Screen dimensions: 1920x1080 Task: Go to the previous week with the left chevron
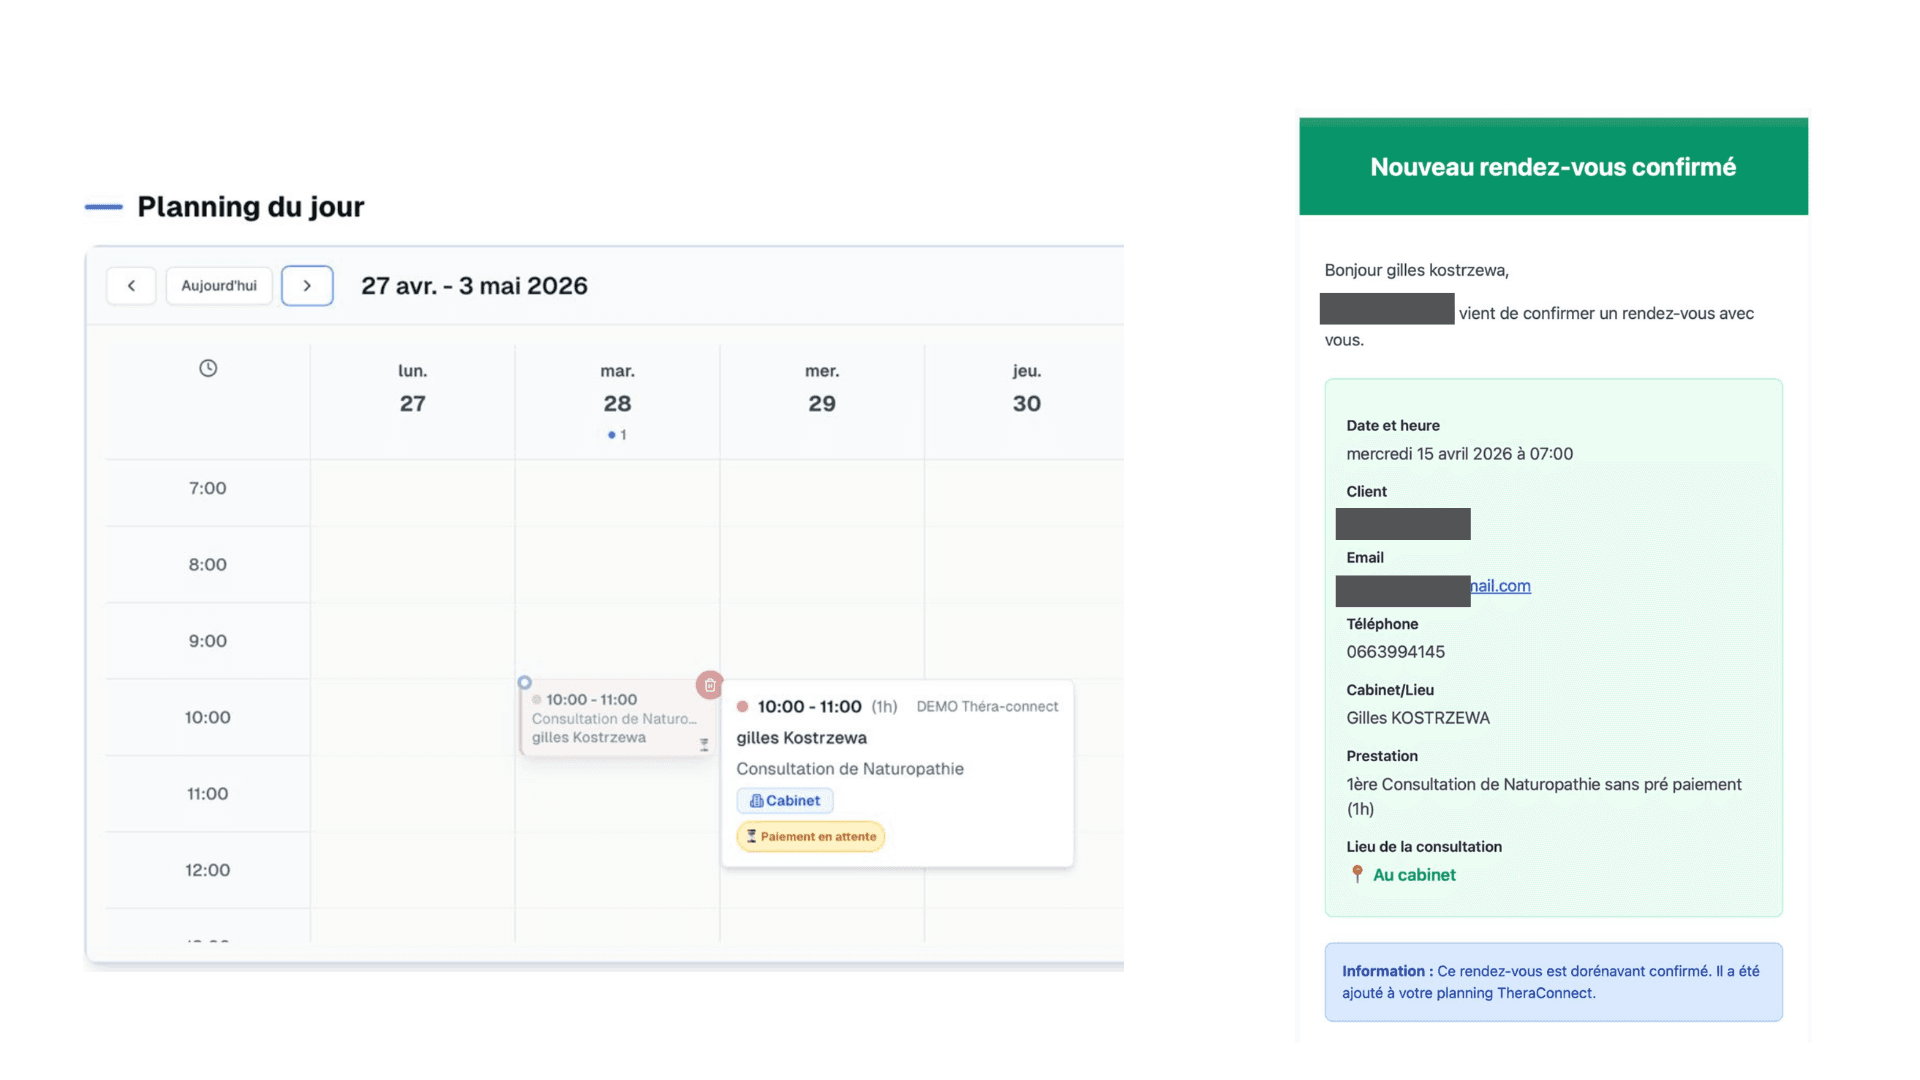pos(131,285)
